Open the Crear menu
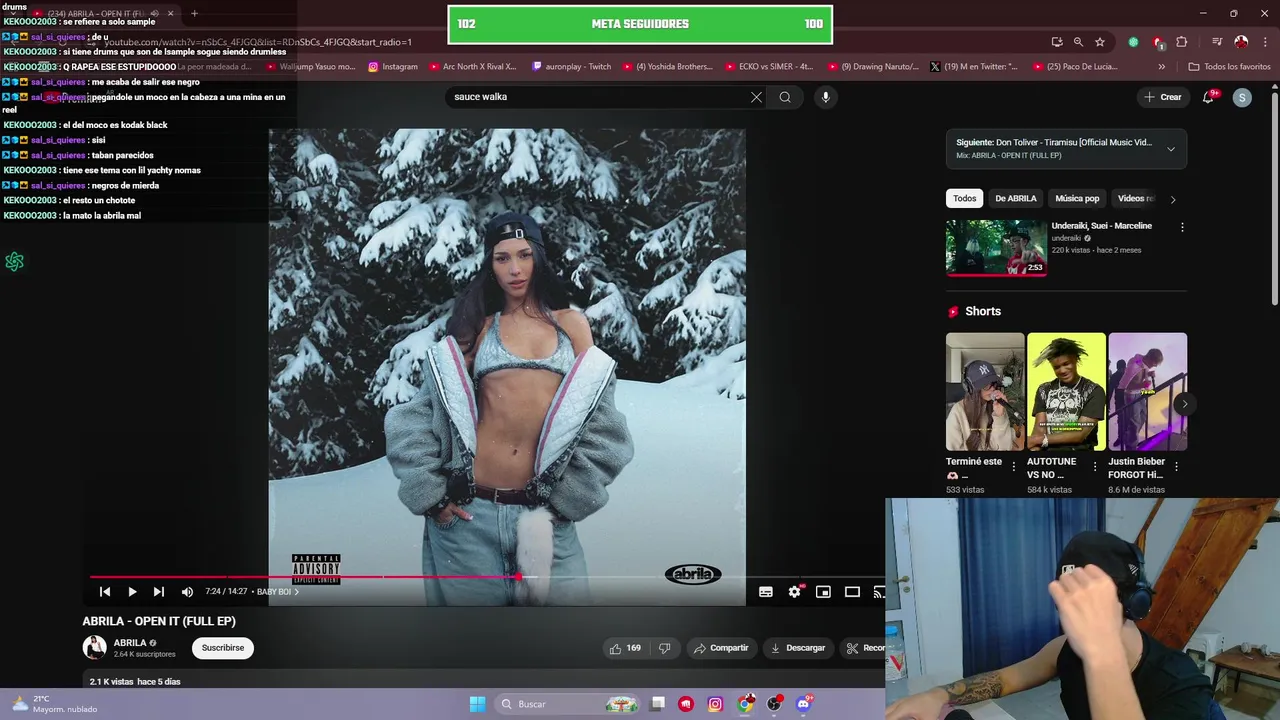1280x720 pixels. 1163,97
